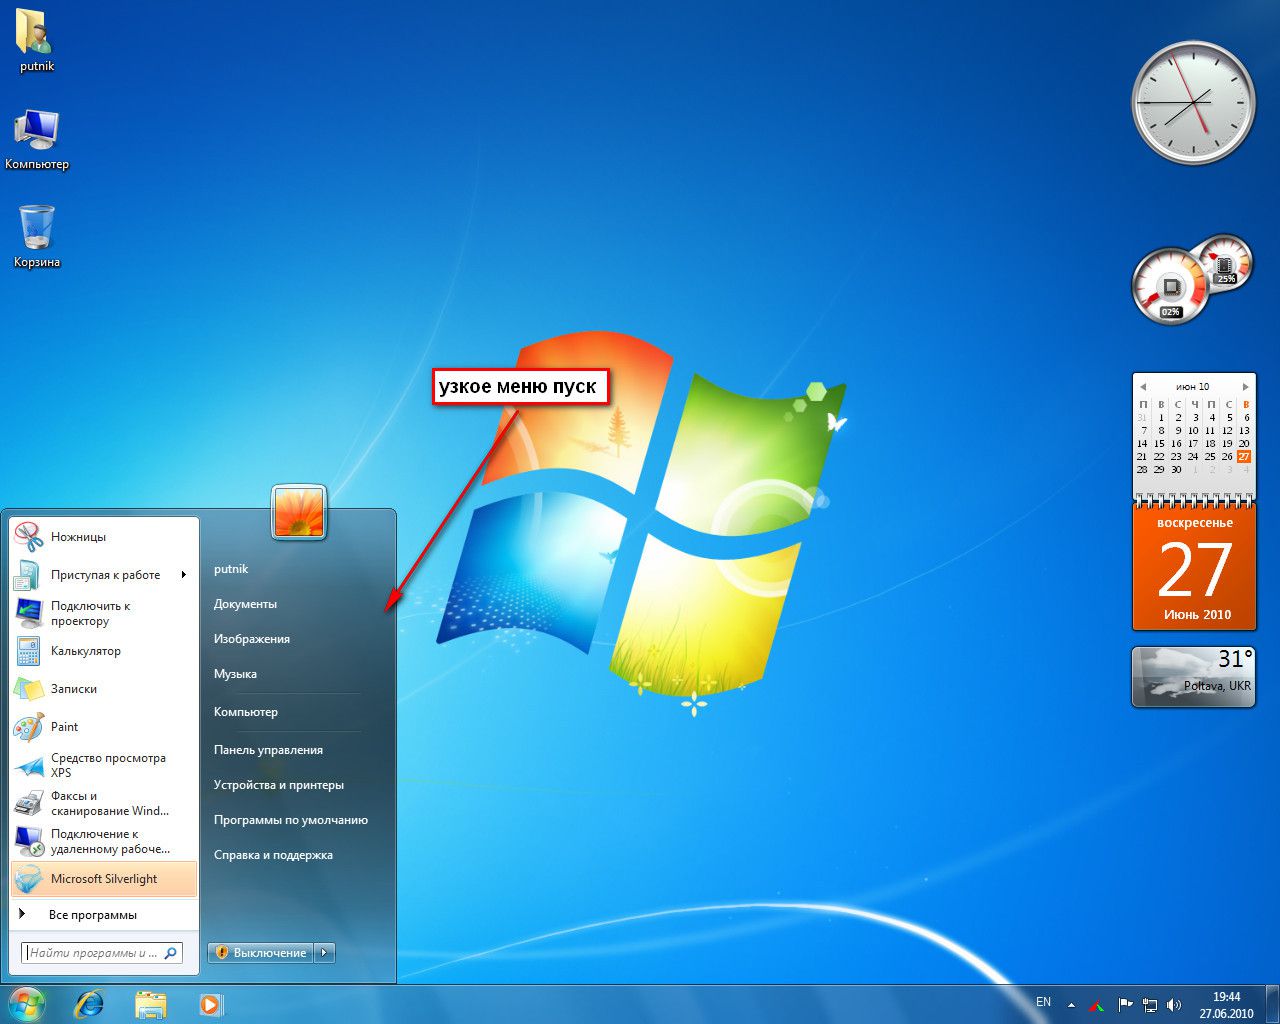The width and height of the screenshot is (1280, 1024).
Task: Open the volume speaker icon in tray
Action: point(1174,1005)
